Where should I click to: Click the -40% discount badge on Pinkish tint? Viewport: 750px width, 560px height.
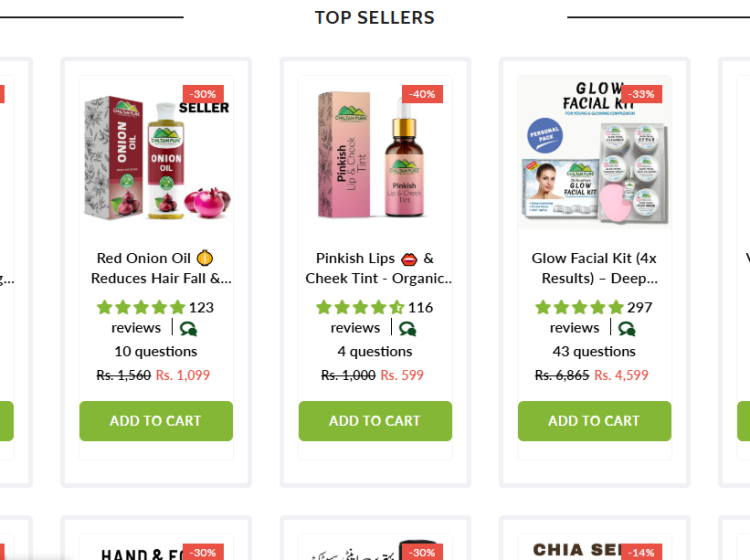tap(422, 94)
